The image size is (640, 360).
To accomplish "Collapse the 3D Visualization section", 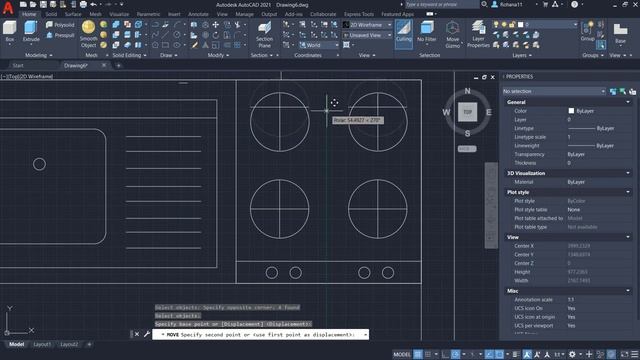I will click(628, 173).
